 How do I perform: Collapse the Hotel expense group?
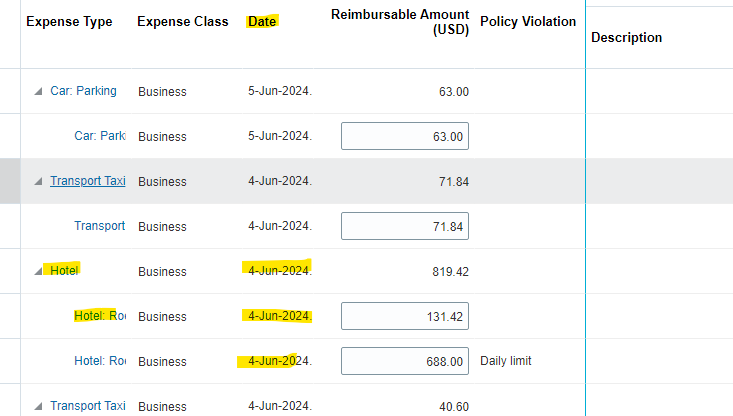[38, 271]
